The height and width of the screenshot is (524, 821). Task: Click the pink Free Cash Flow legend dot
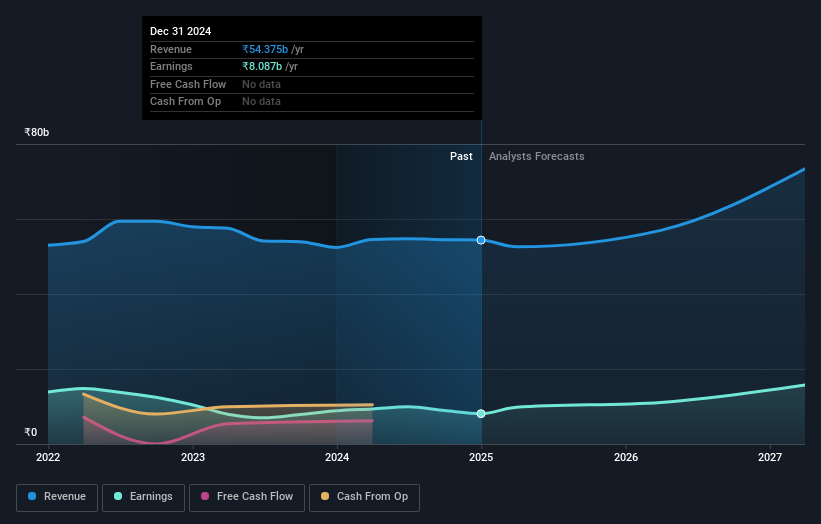[x=205, y=496]
